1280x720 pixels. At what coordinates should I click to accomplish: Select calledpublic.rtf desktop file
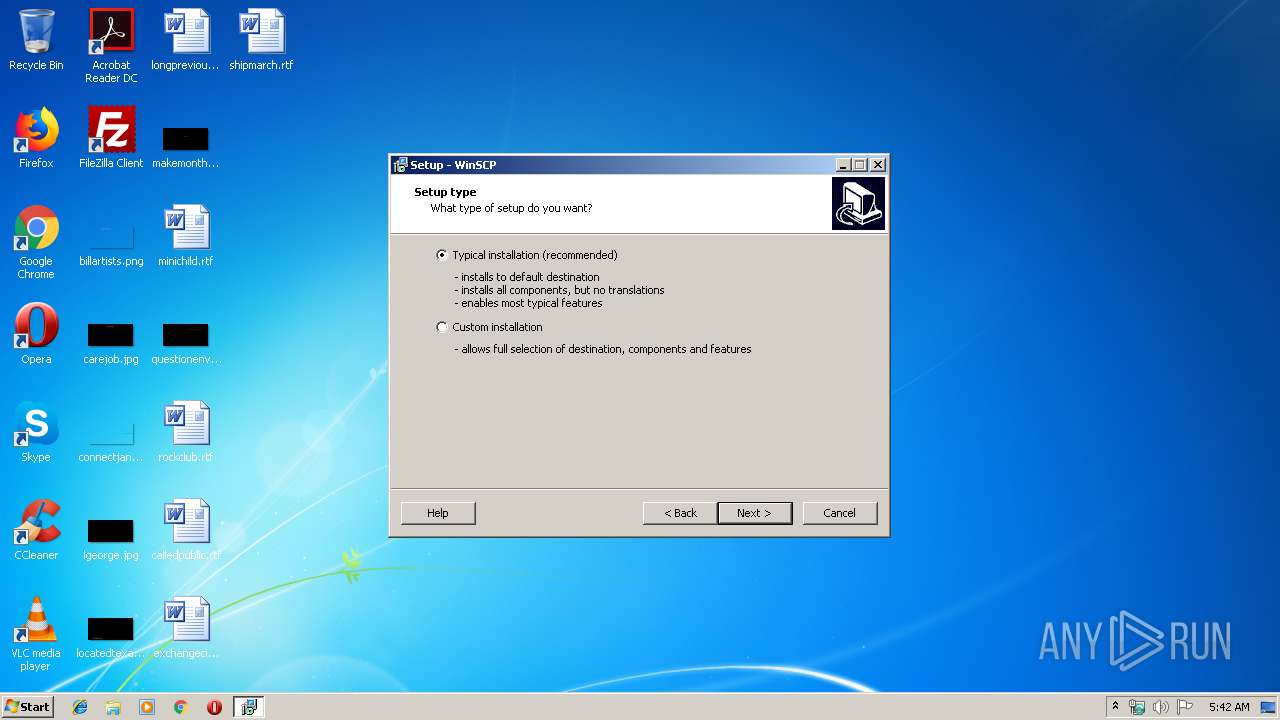click(186, 531)
